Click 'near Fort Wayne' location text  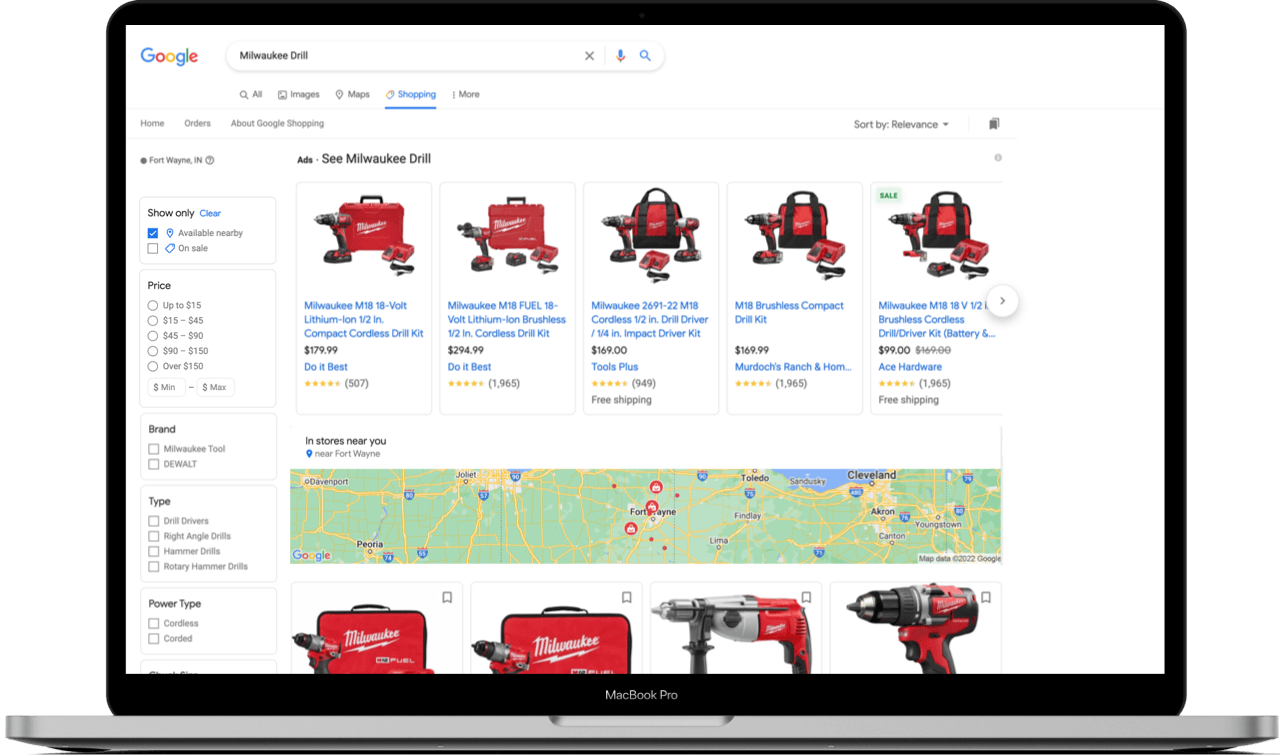pyautogui.click(x=347, y=454)
